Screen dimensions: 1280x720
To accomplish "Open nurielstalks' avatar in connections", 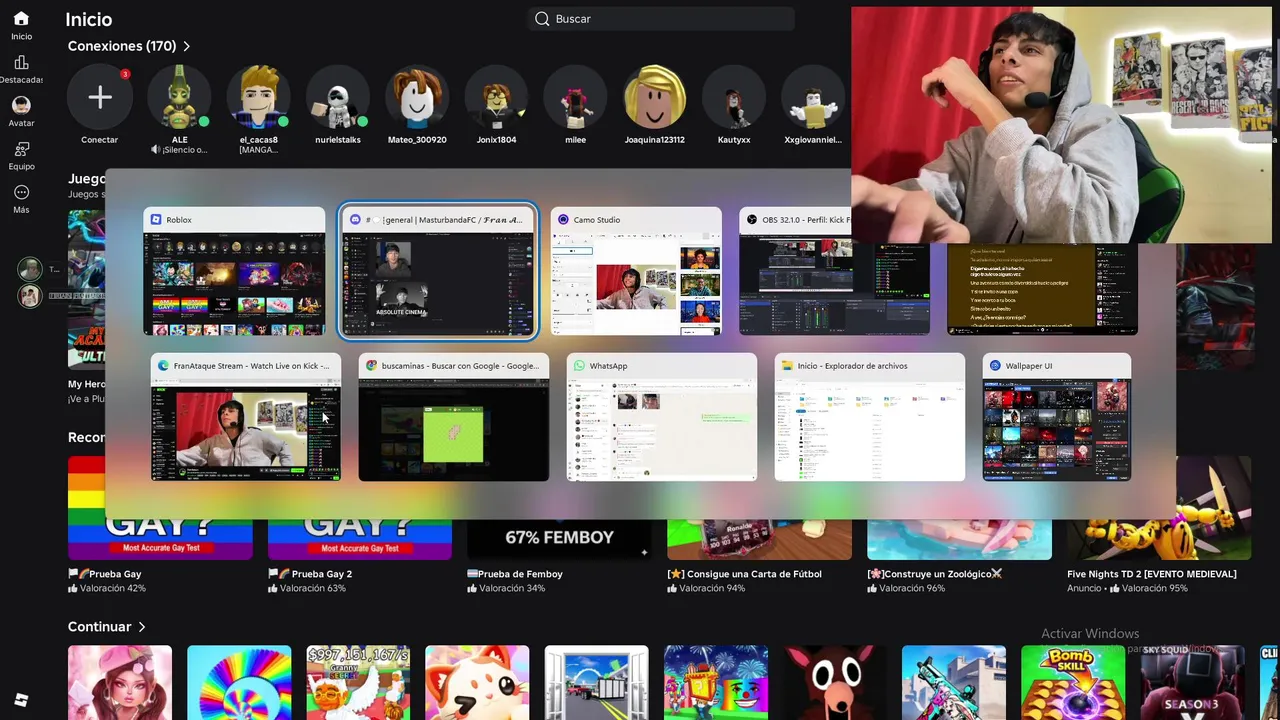I will (337, 97).
